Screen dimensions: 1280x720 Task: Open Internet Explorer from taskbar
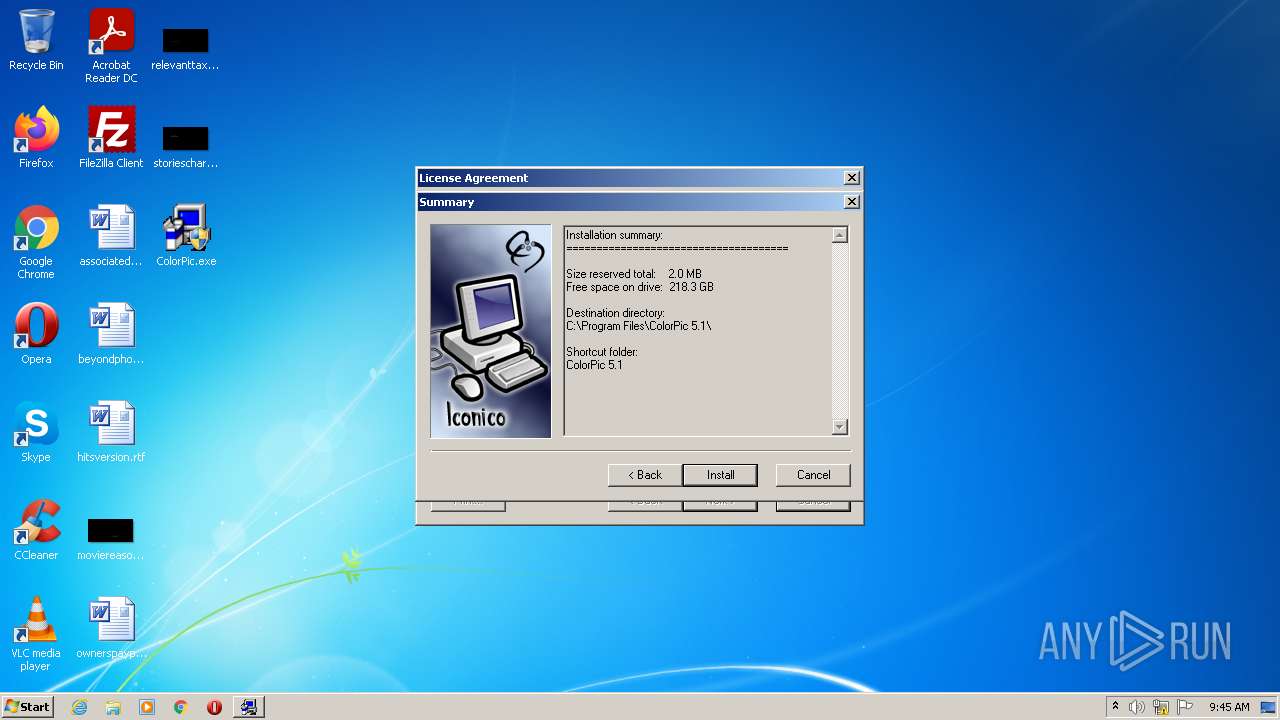[x=79, y=707]
